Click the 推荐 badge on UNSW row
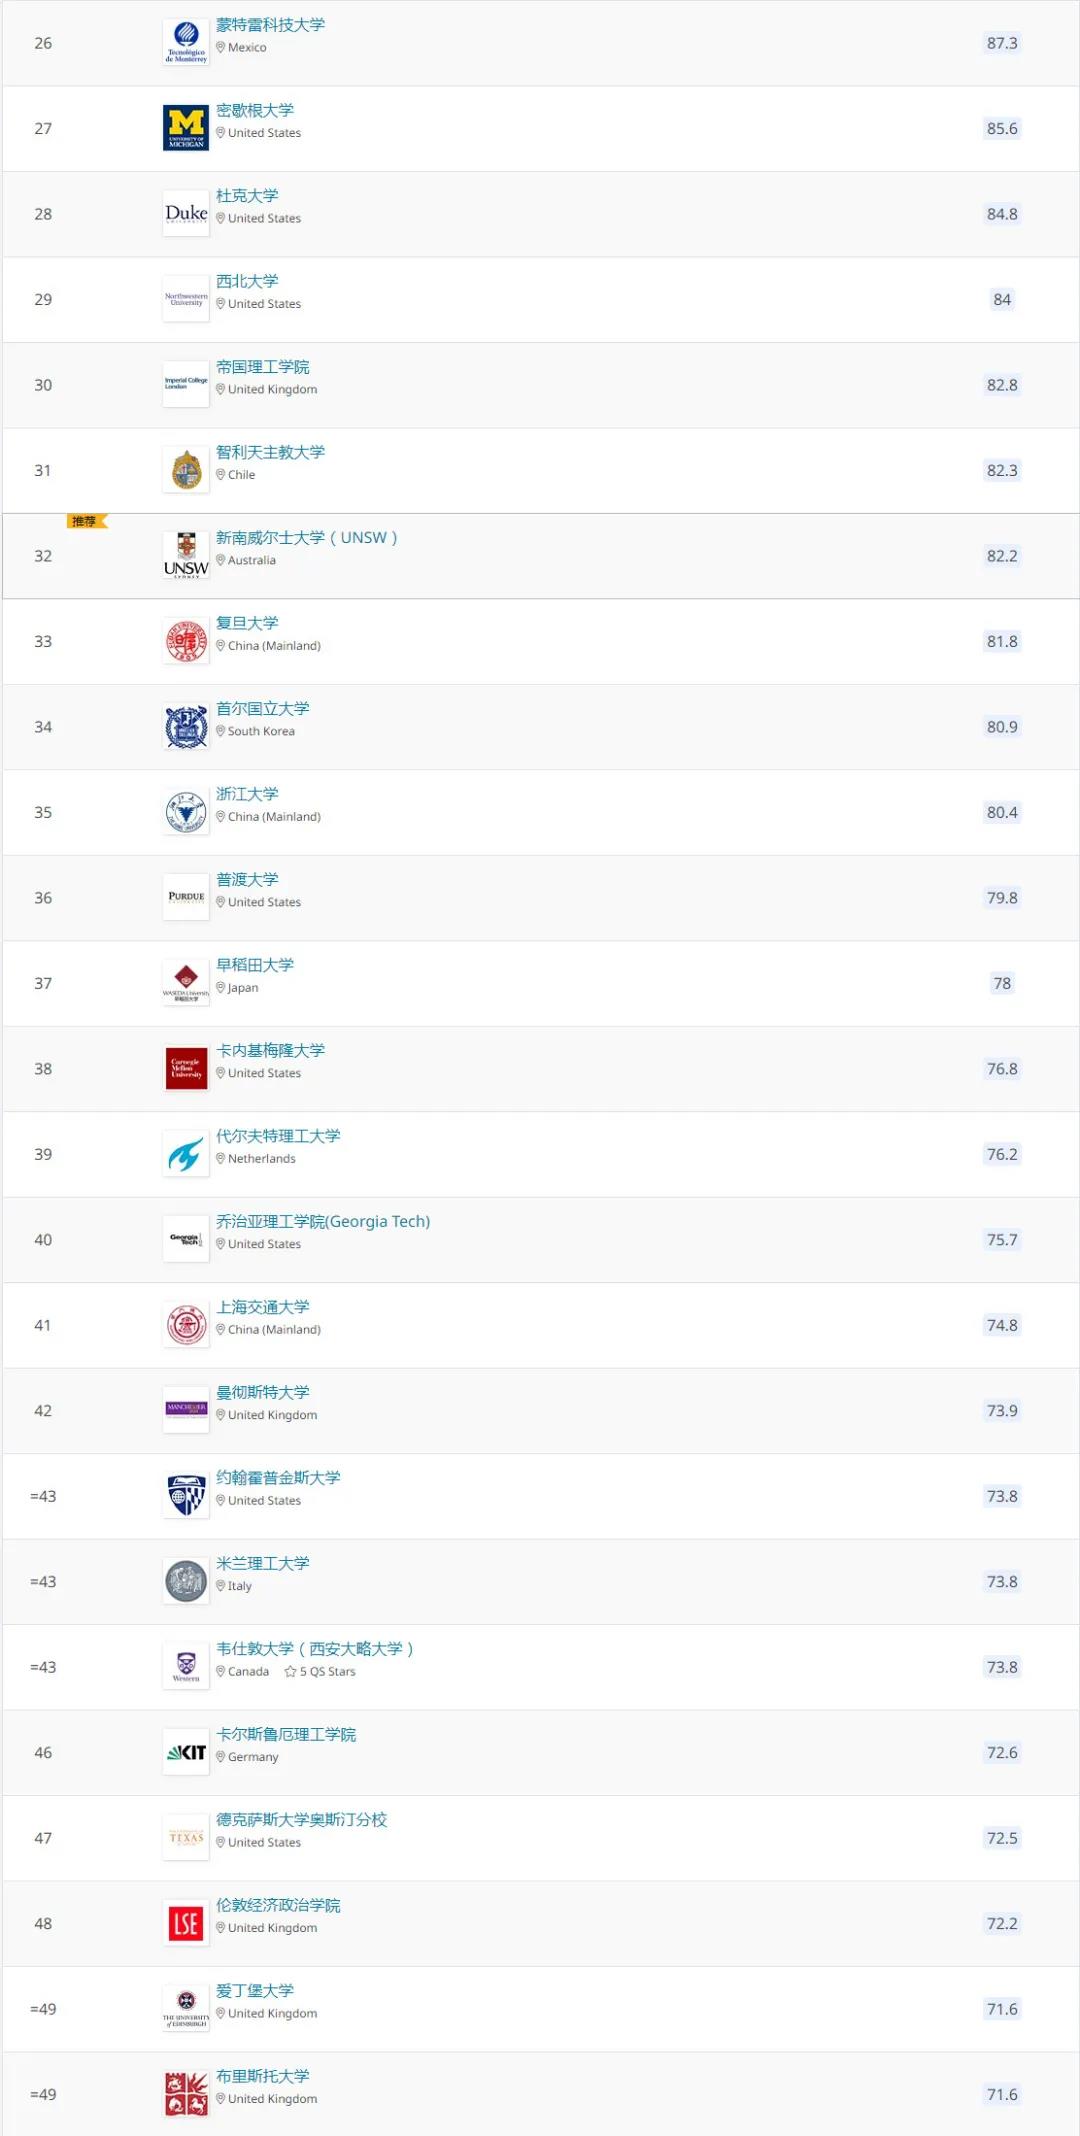Image resolution: width=1080 pixels, height=2136 pixels. [x=86, y=522]
